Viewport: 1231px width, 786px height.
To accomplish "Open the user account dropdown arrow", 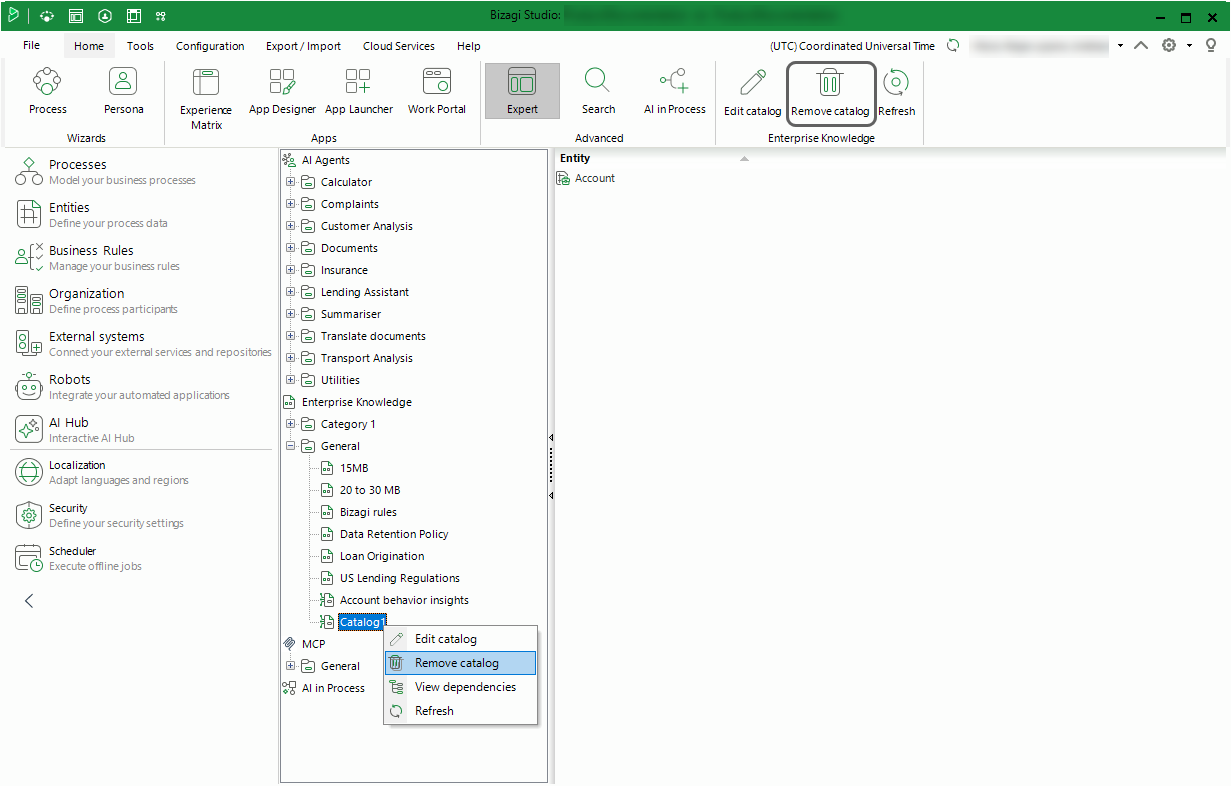I will (1120, 46).
